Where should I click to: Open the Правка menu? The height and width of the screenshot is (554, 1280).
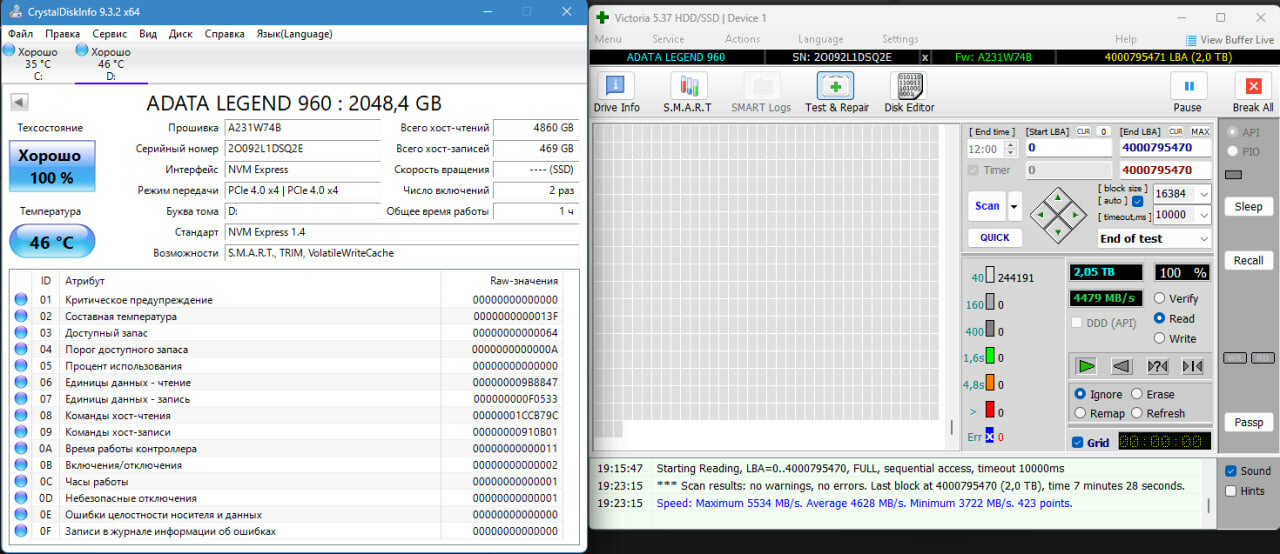click(63, 33)
